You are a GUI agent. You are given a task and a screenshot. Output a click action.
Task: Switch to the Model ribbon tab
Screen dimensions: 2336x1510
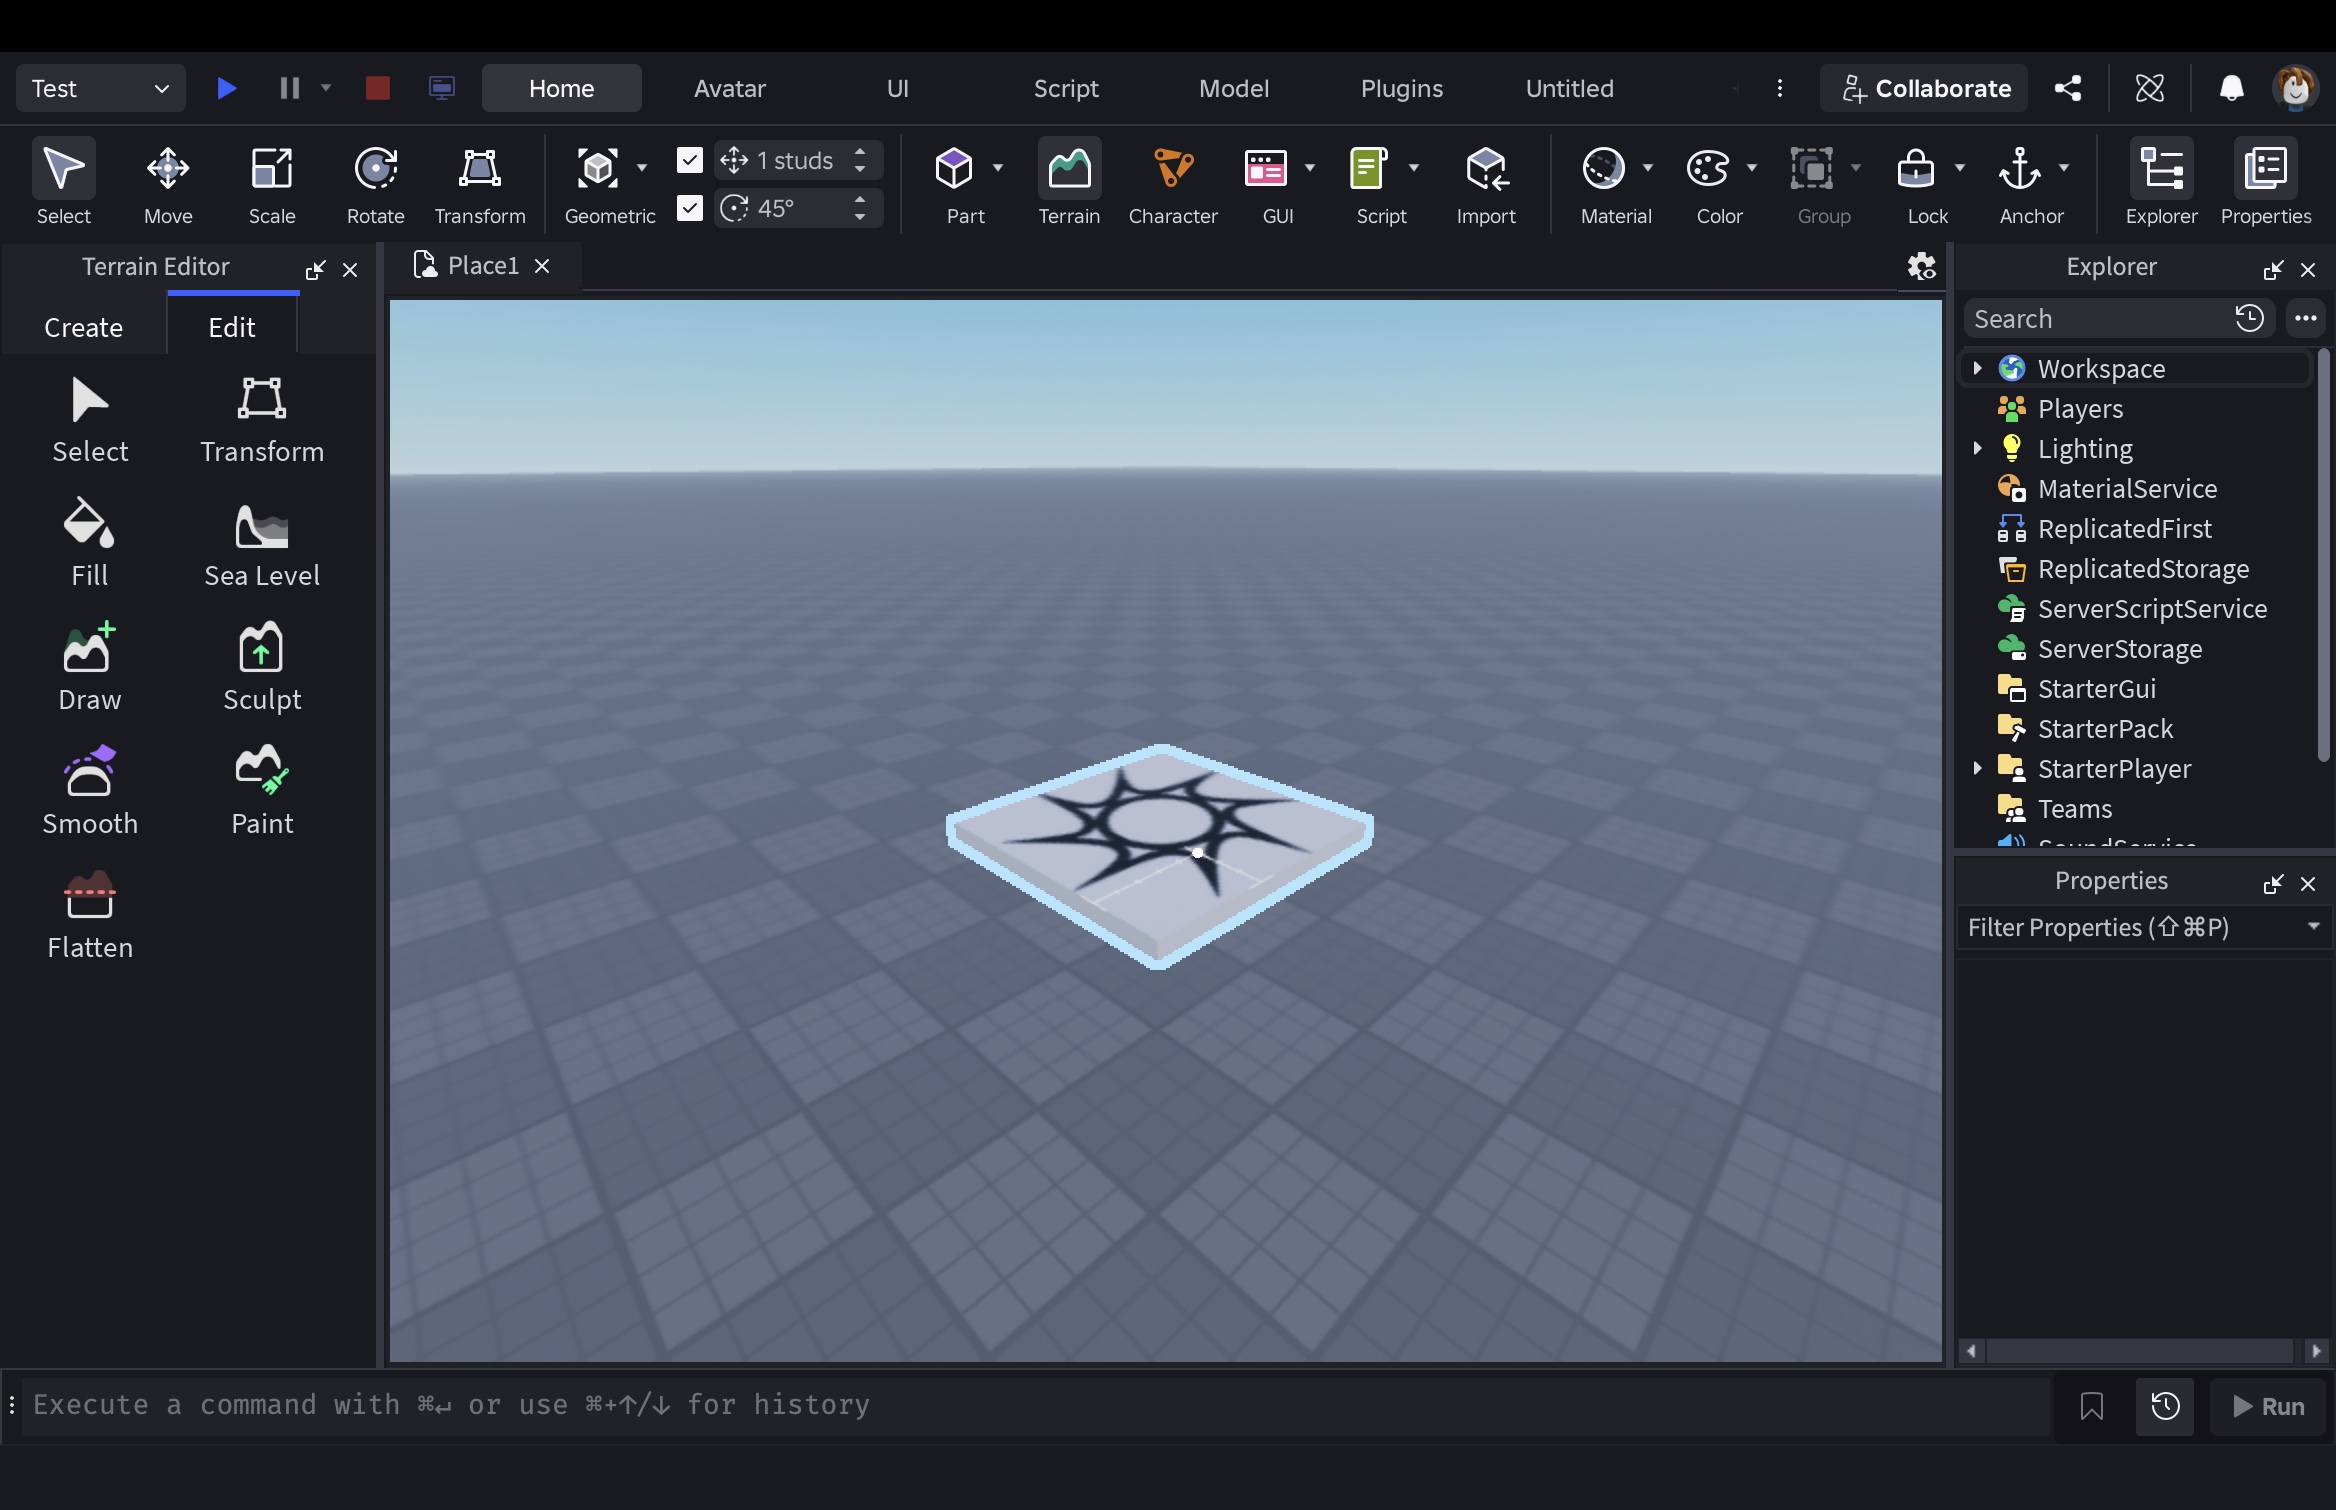(x=1234, y=88)
